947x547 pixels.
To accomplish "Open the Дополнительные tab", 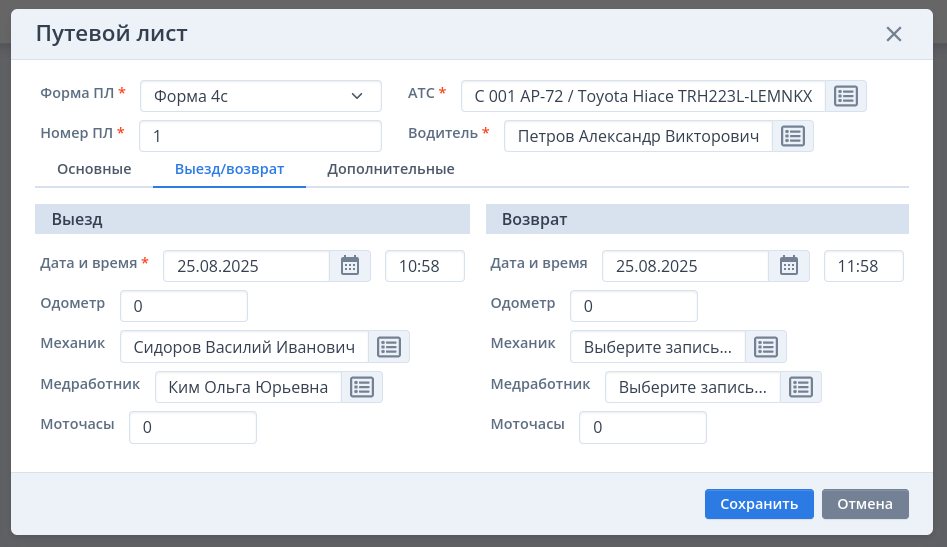I will tap(391, 169).
